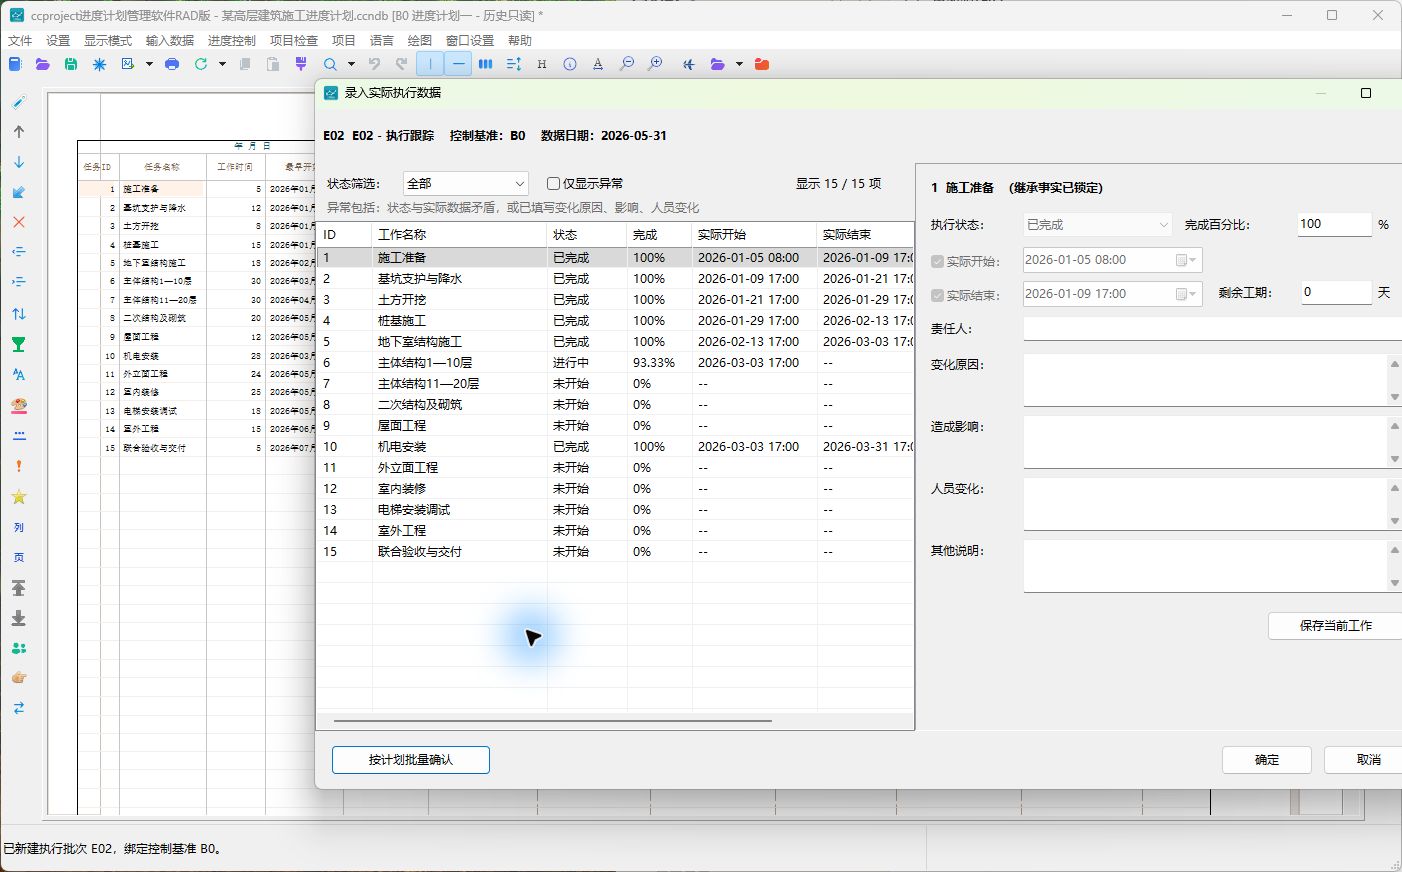Click the 剩余工期 input field
The width and height of the screenshot is (1402, 872).
pyautogui.click(x=1335, y=292)
